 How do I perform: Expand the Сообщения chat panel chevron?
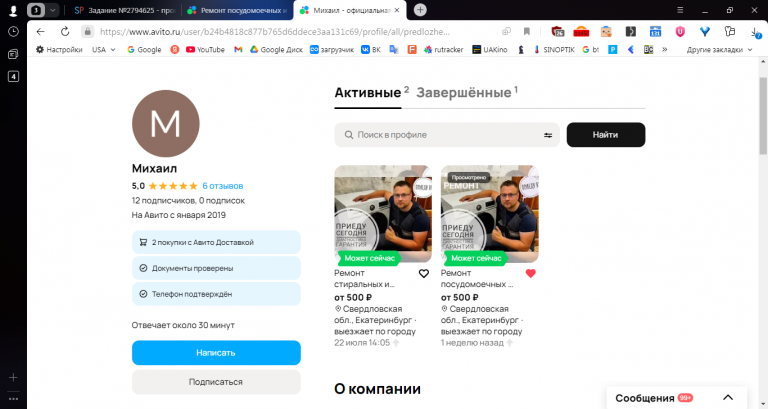point(728,398)
